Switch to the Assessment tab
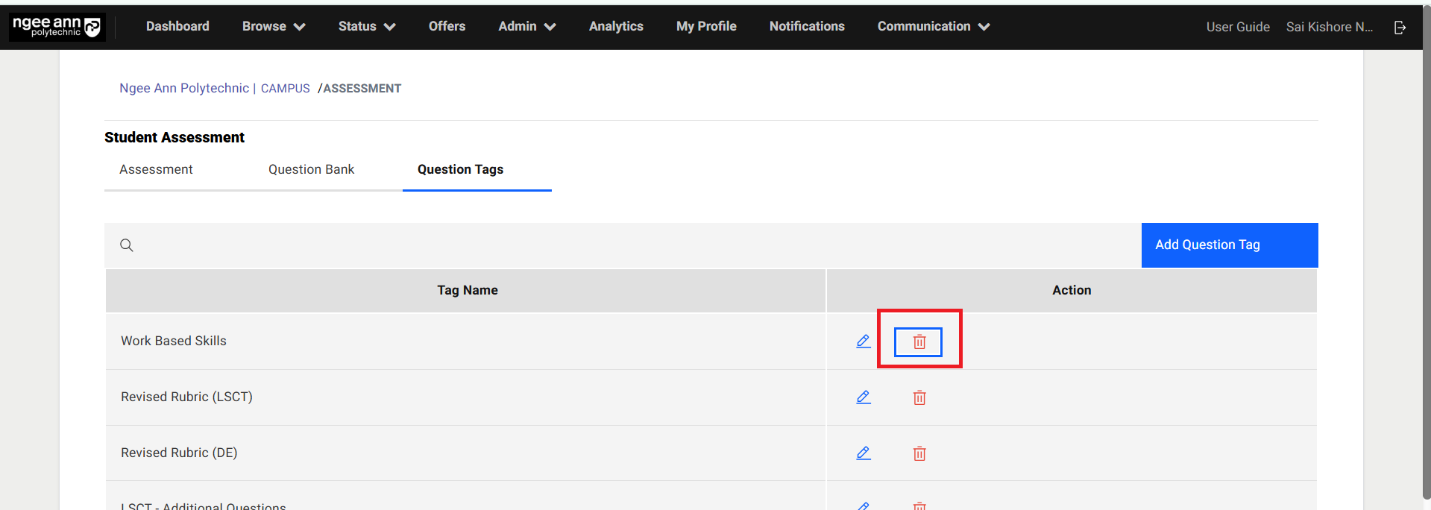1431x510 pixels. click(x=156, y=170)
